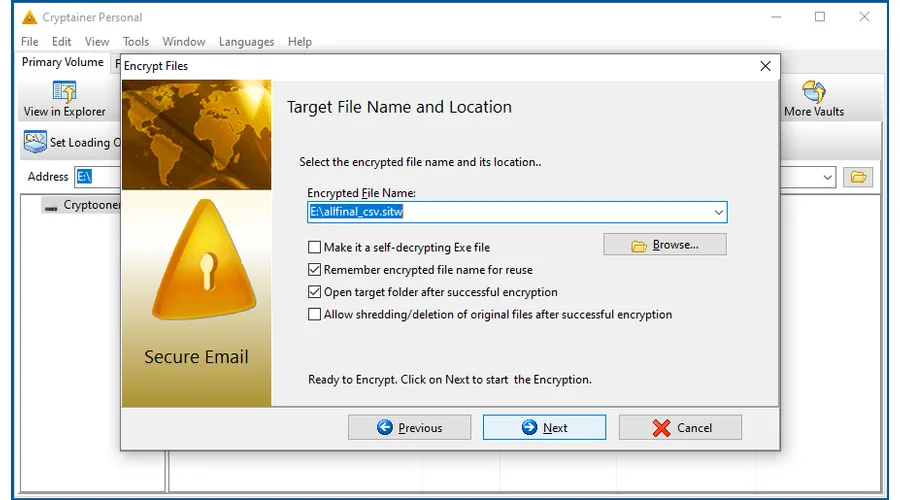The height and width of the screenshot is (500, 900).
Task: Open the Window menu
Action: tap(184, 42)
